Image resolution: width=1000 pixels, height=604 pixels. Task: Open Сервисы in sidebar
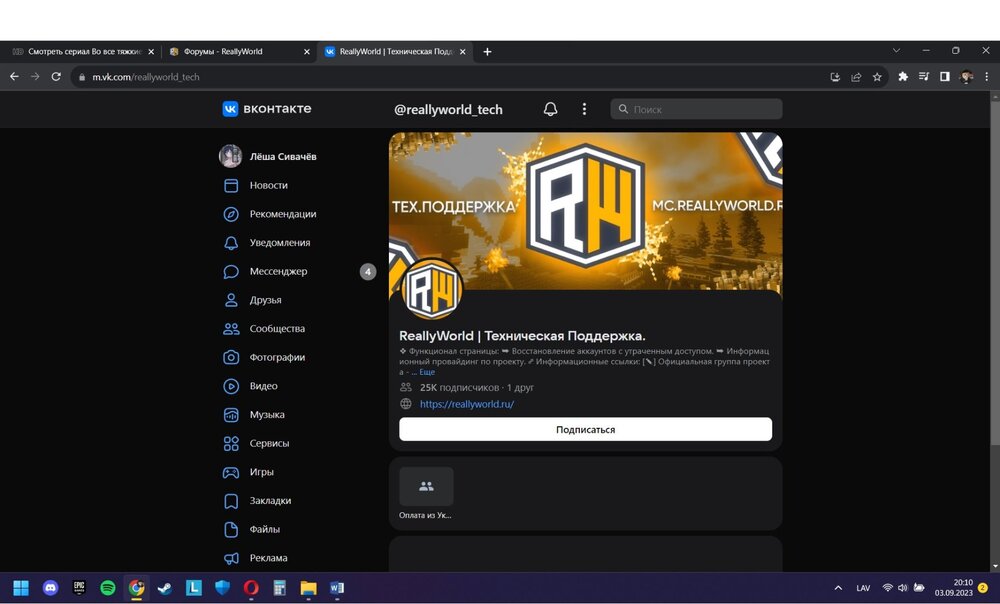point(269,443)
